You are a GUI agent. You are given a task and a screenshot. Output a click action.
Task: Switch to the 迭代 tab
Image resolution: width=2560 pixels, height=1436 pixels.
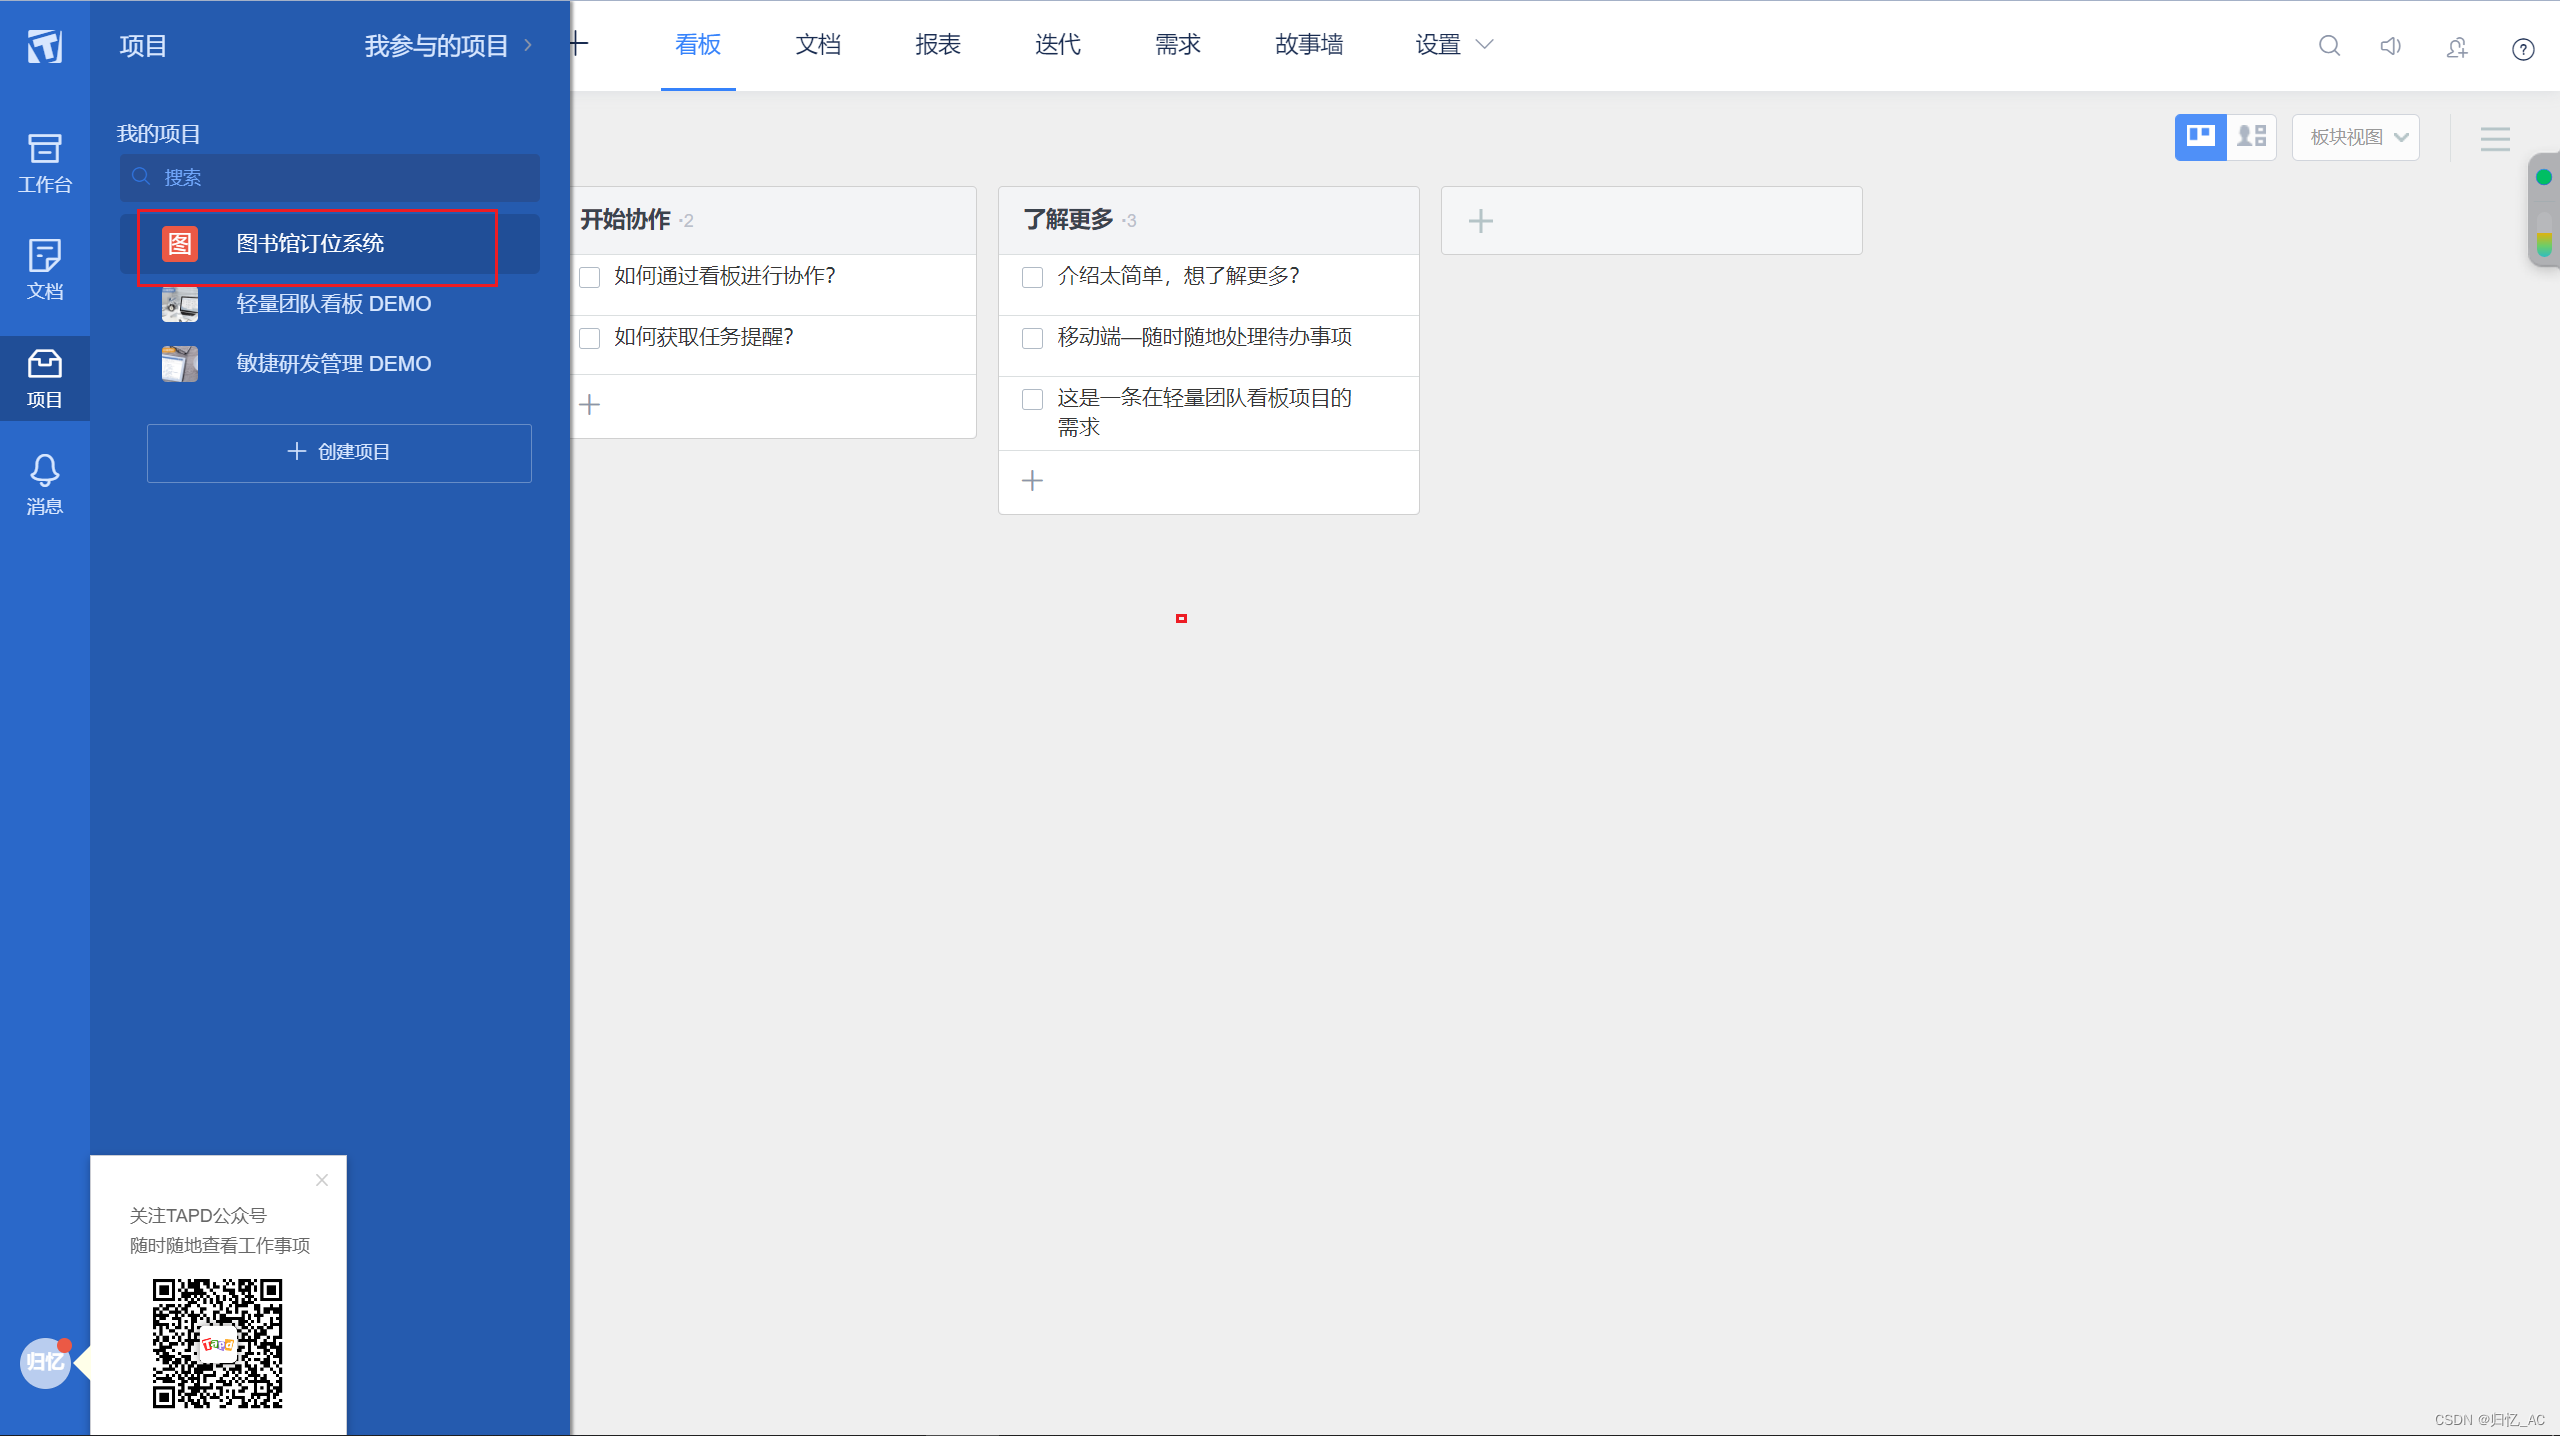point(1057,45)
